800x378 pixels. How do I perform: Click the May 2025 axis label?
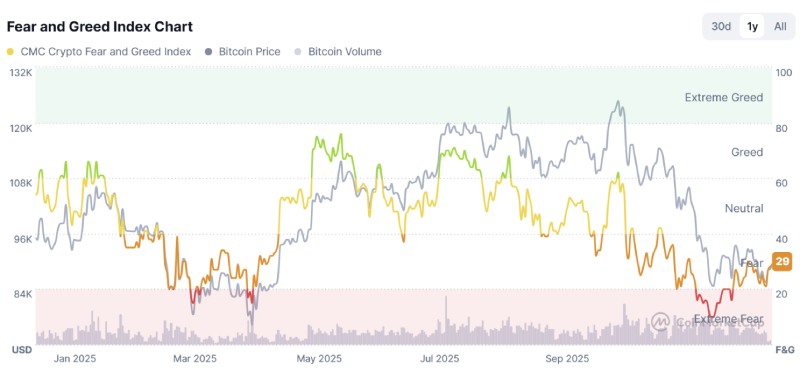(318, 359)
